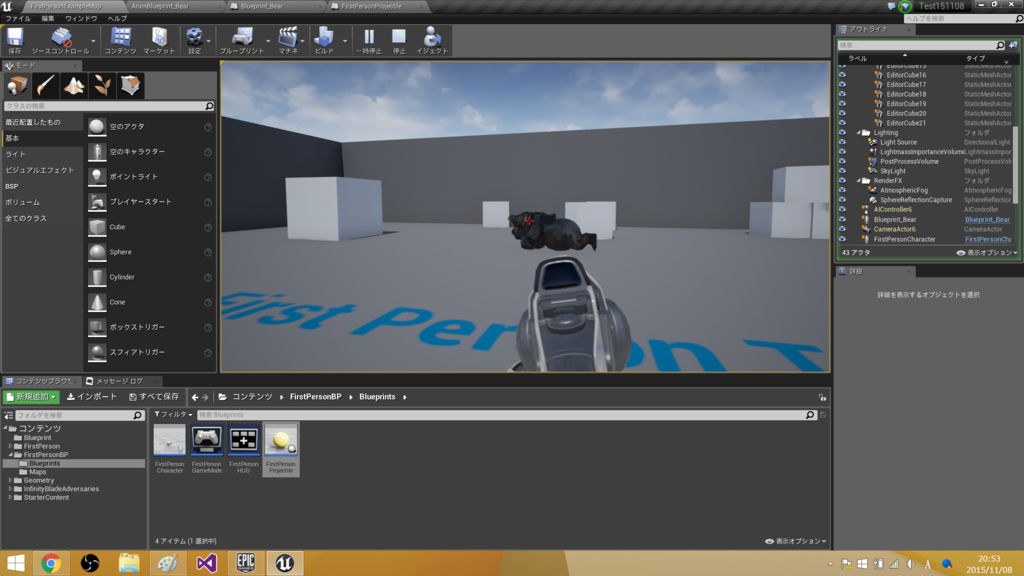The width and height of the screenshot is (1024, 576).
Task: Toggle visibility eye for AtmosphericFog
Action: [x=842, y=190]
